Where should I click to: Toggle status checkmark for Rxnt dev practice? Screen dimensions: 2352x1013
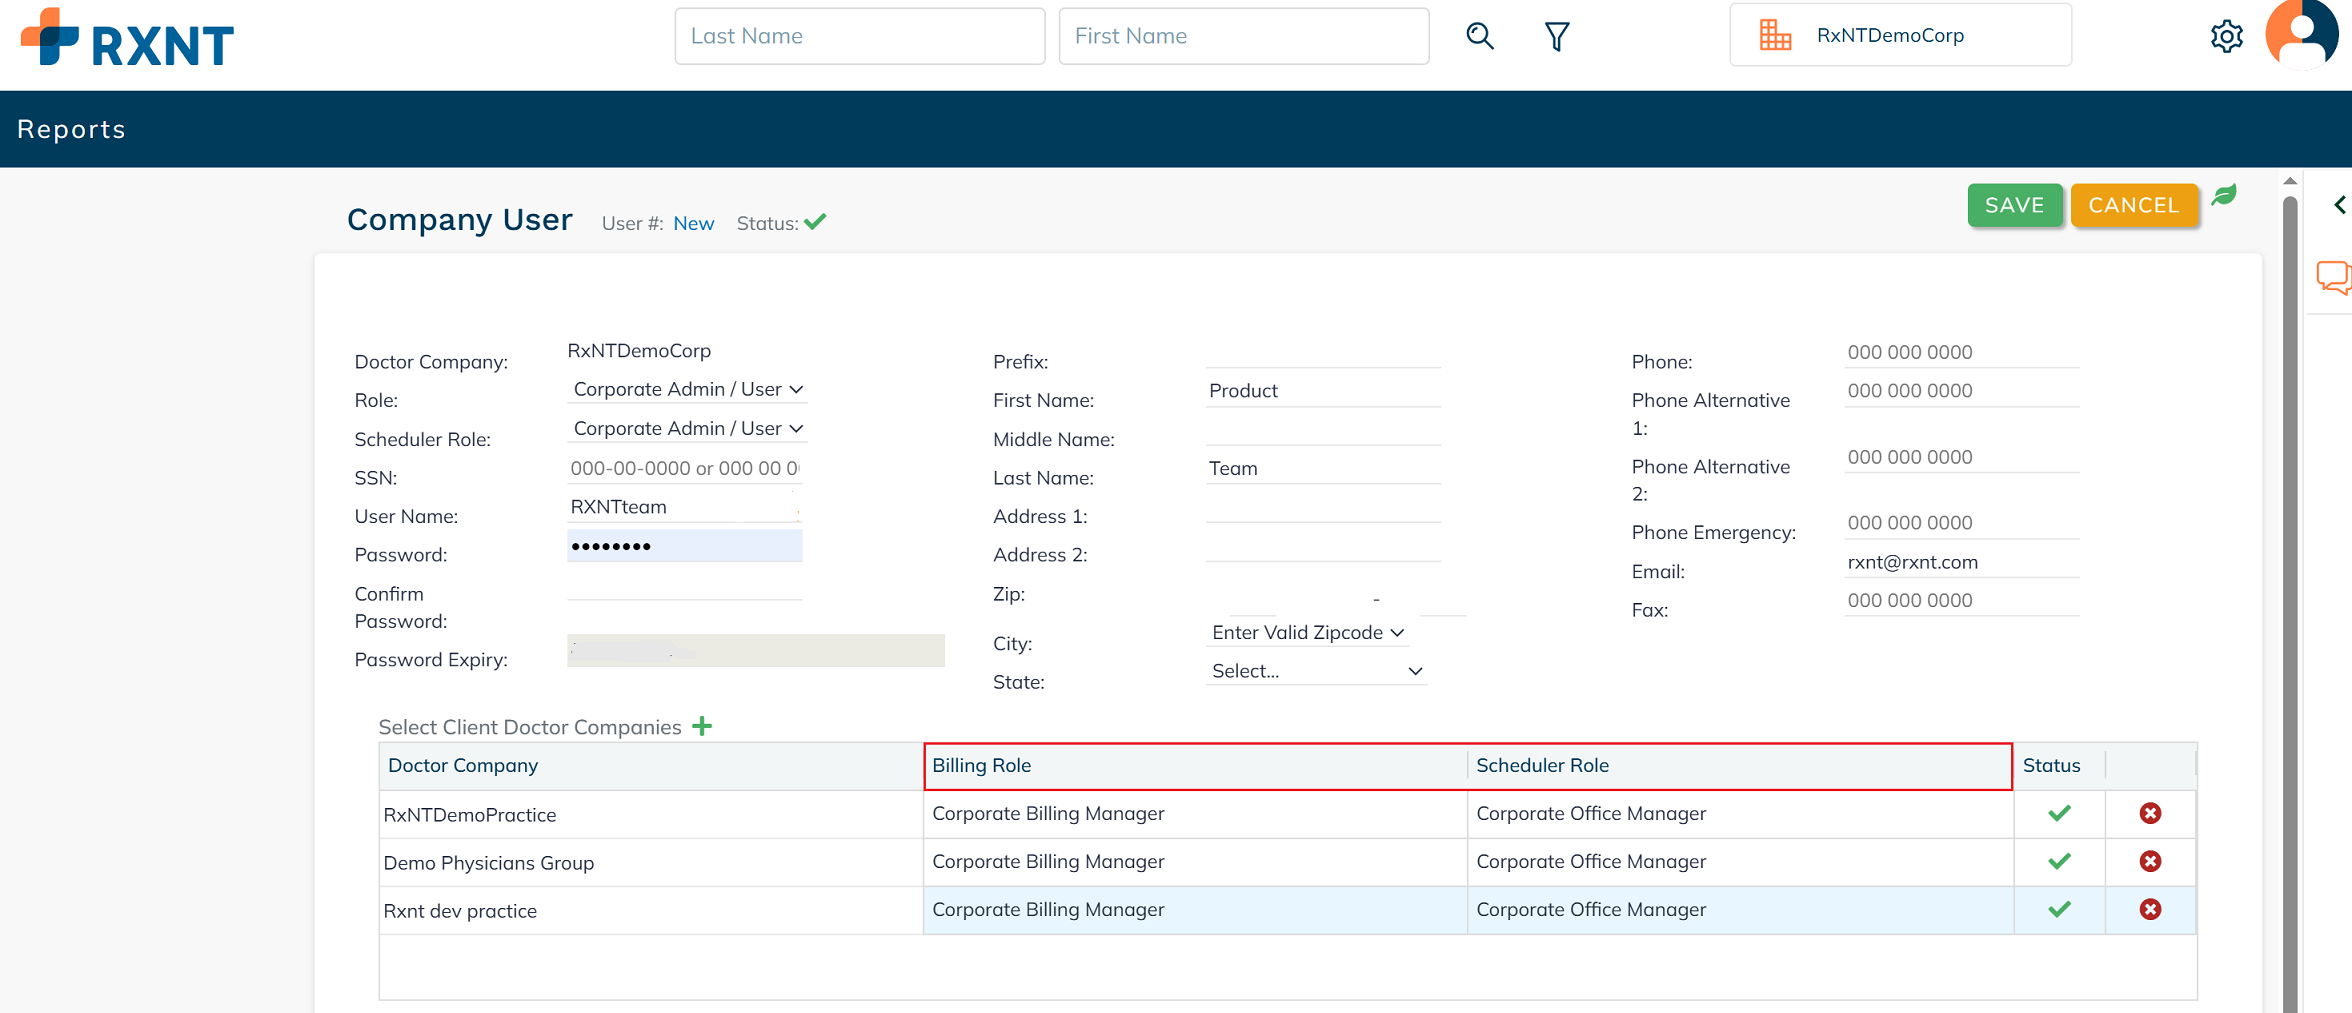point(2059,909)
